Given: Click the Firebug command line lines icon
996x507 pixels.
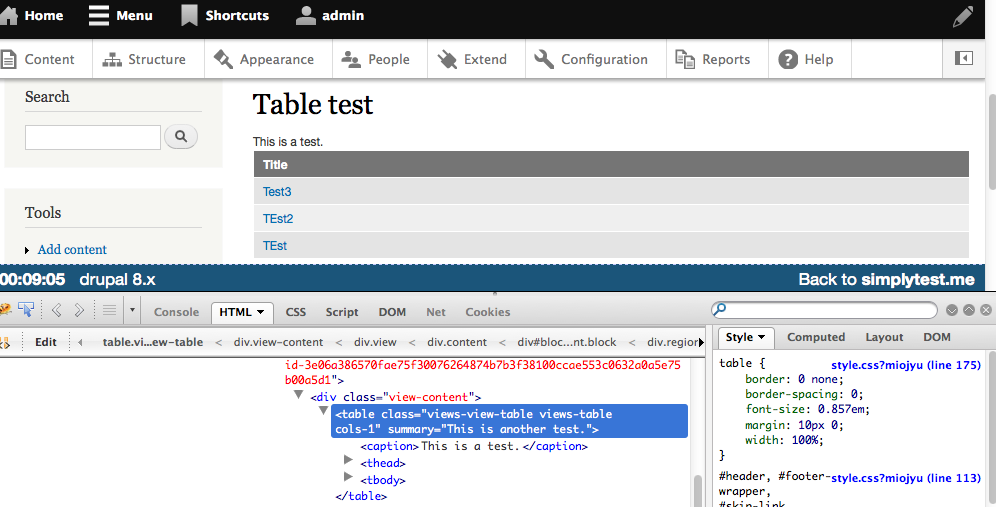Looking at the screenshot, I should click(x=109, y=310).
